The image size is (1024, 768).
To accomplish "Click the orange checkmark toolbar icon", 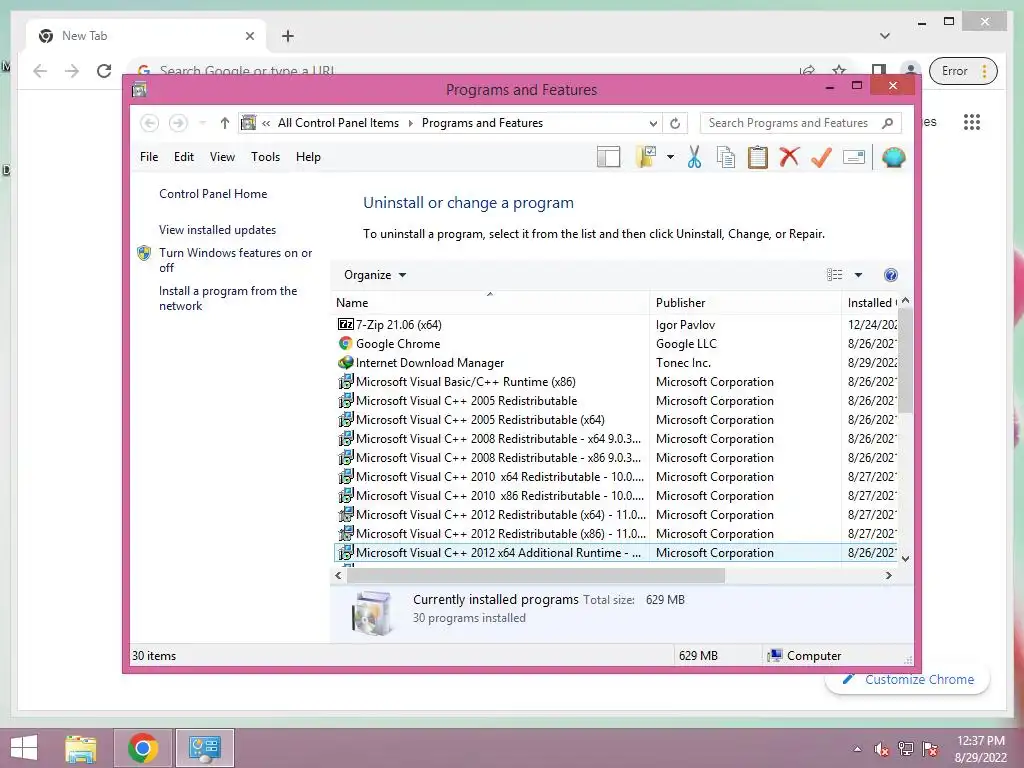I will point(822,157).
